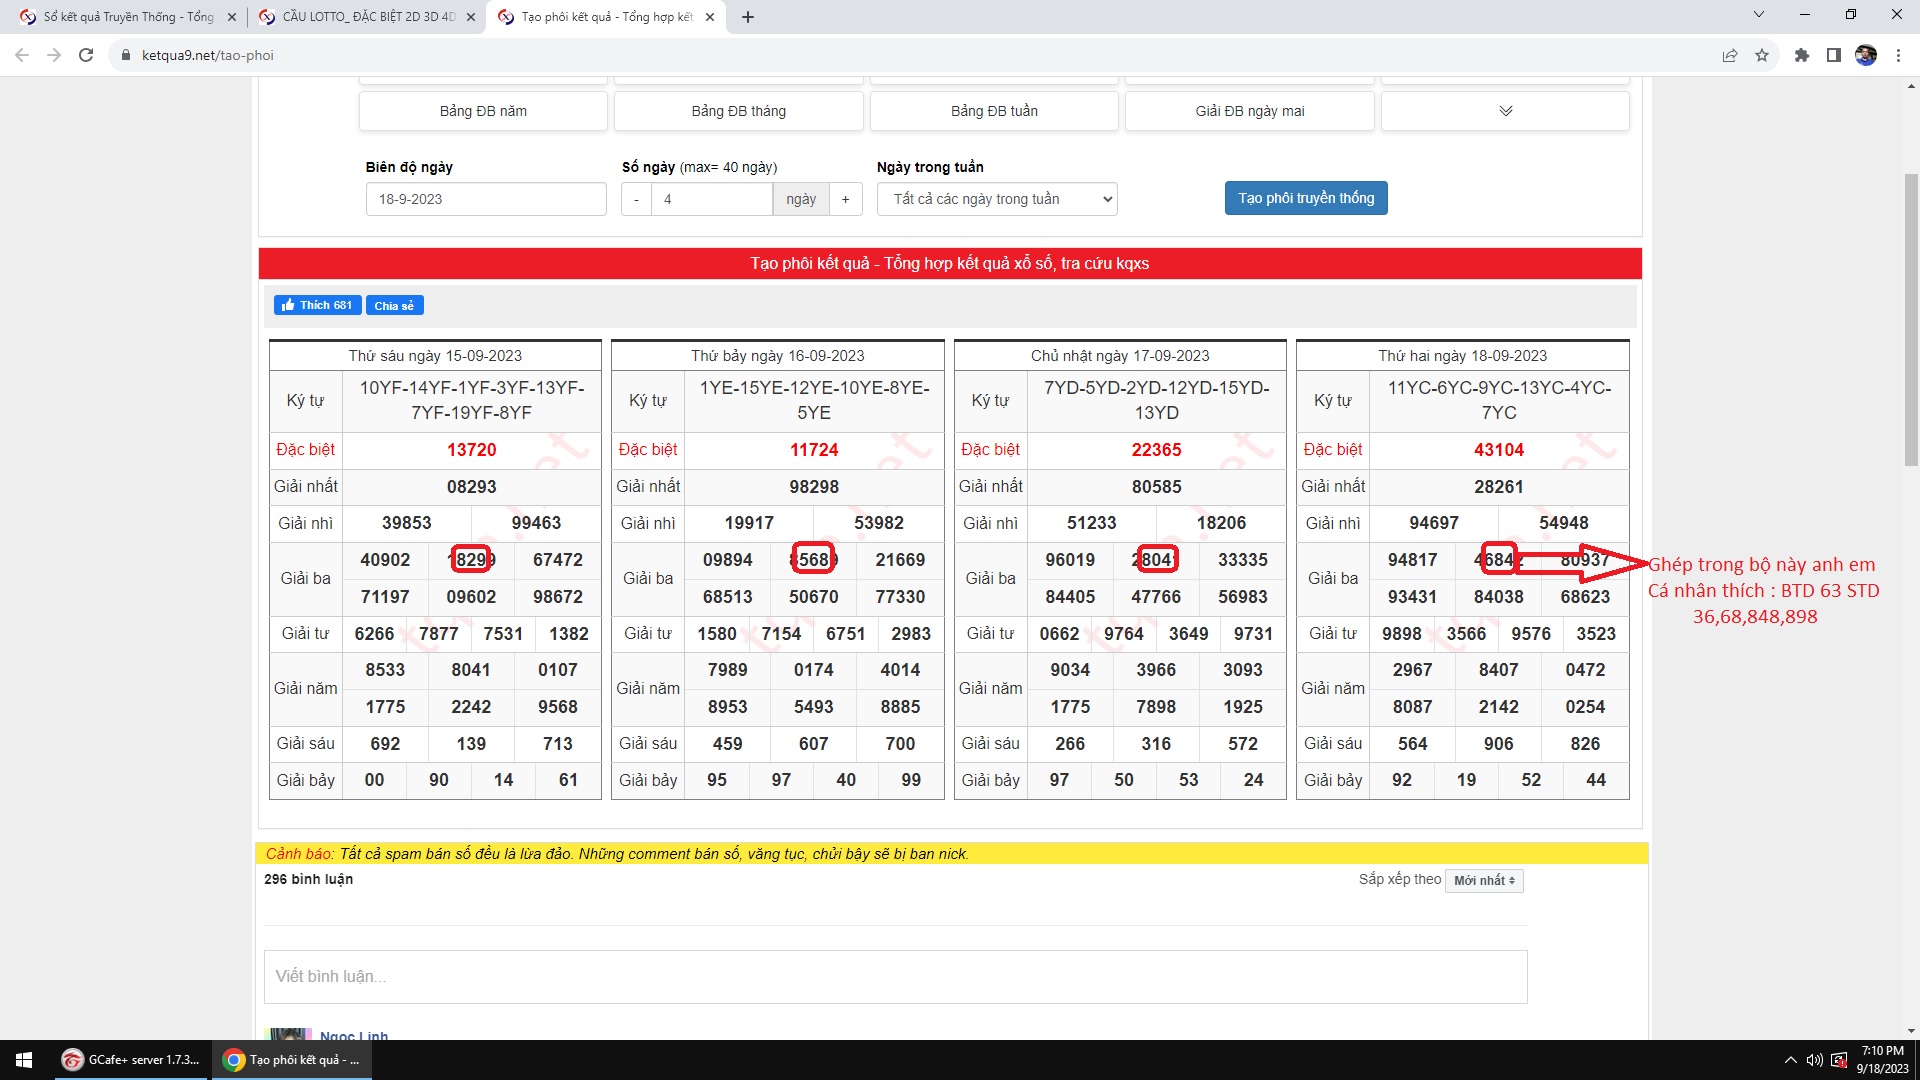
Task: Click the GCafe+ server taskbar icon
Action: coord(132,1060)
